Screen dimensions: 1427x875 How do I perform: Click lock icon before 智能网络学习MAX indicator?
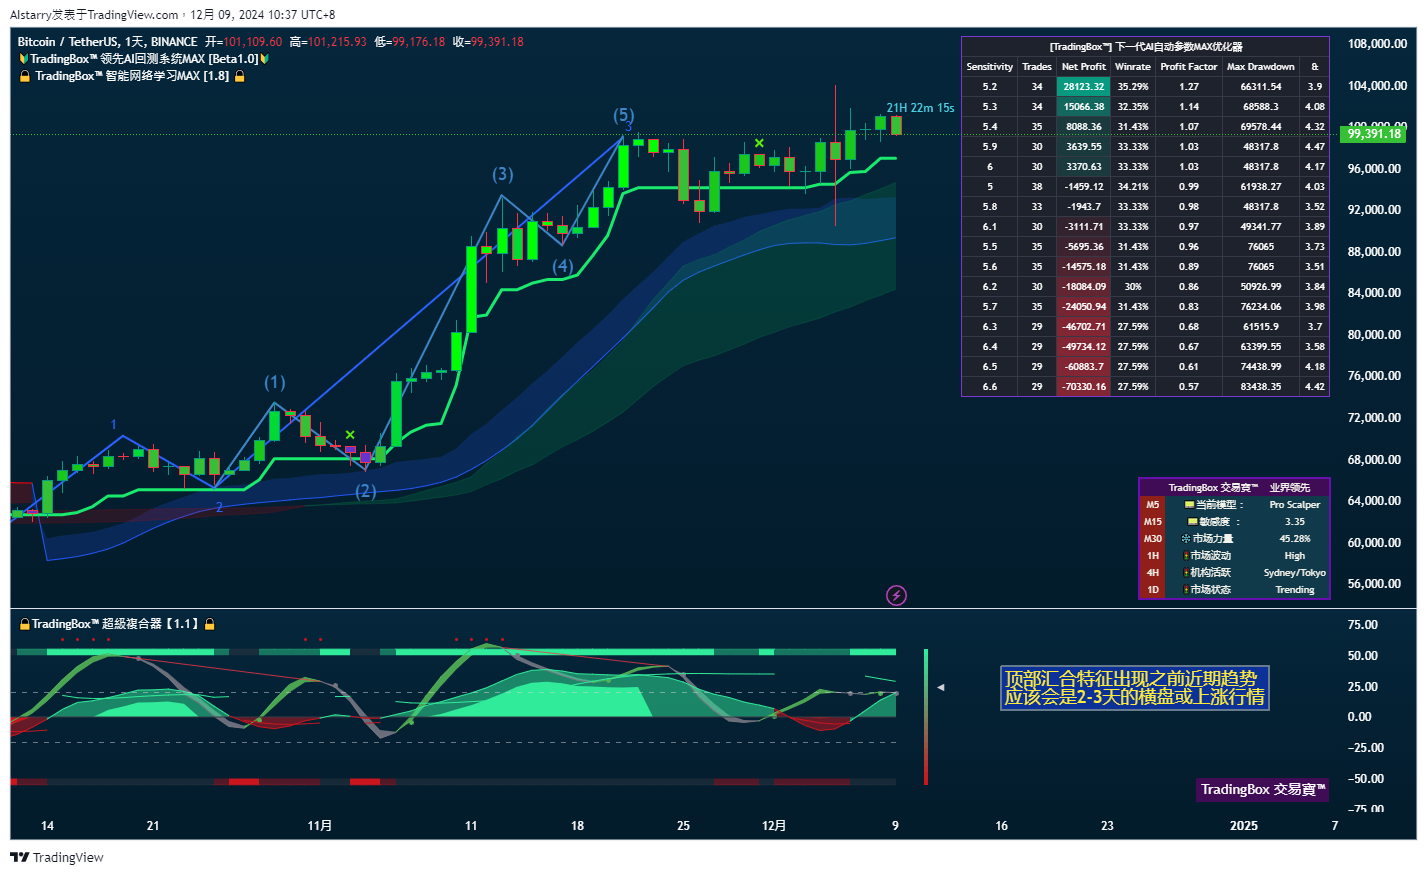[25, 76]
